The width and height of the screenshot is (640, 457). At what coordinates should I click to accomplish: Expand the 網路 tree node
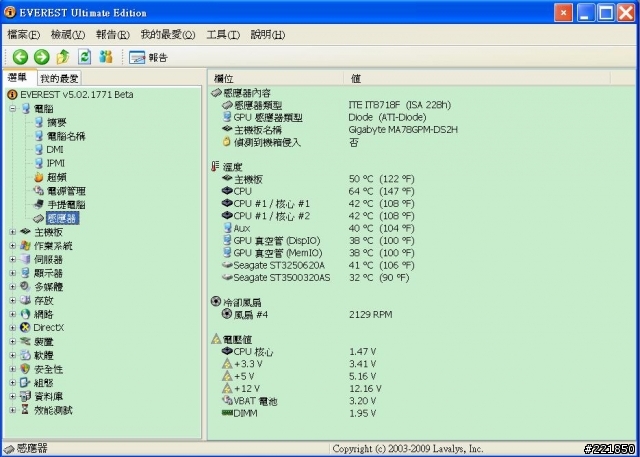pos(12,314)
